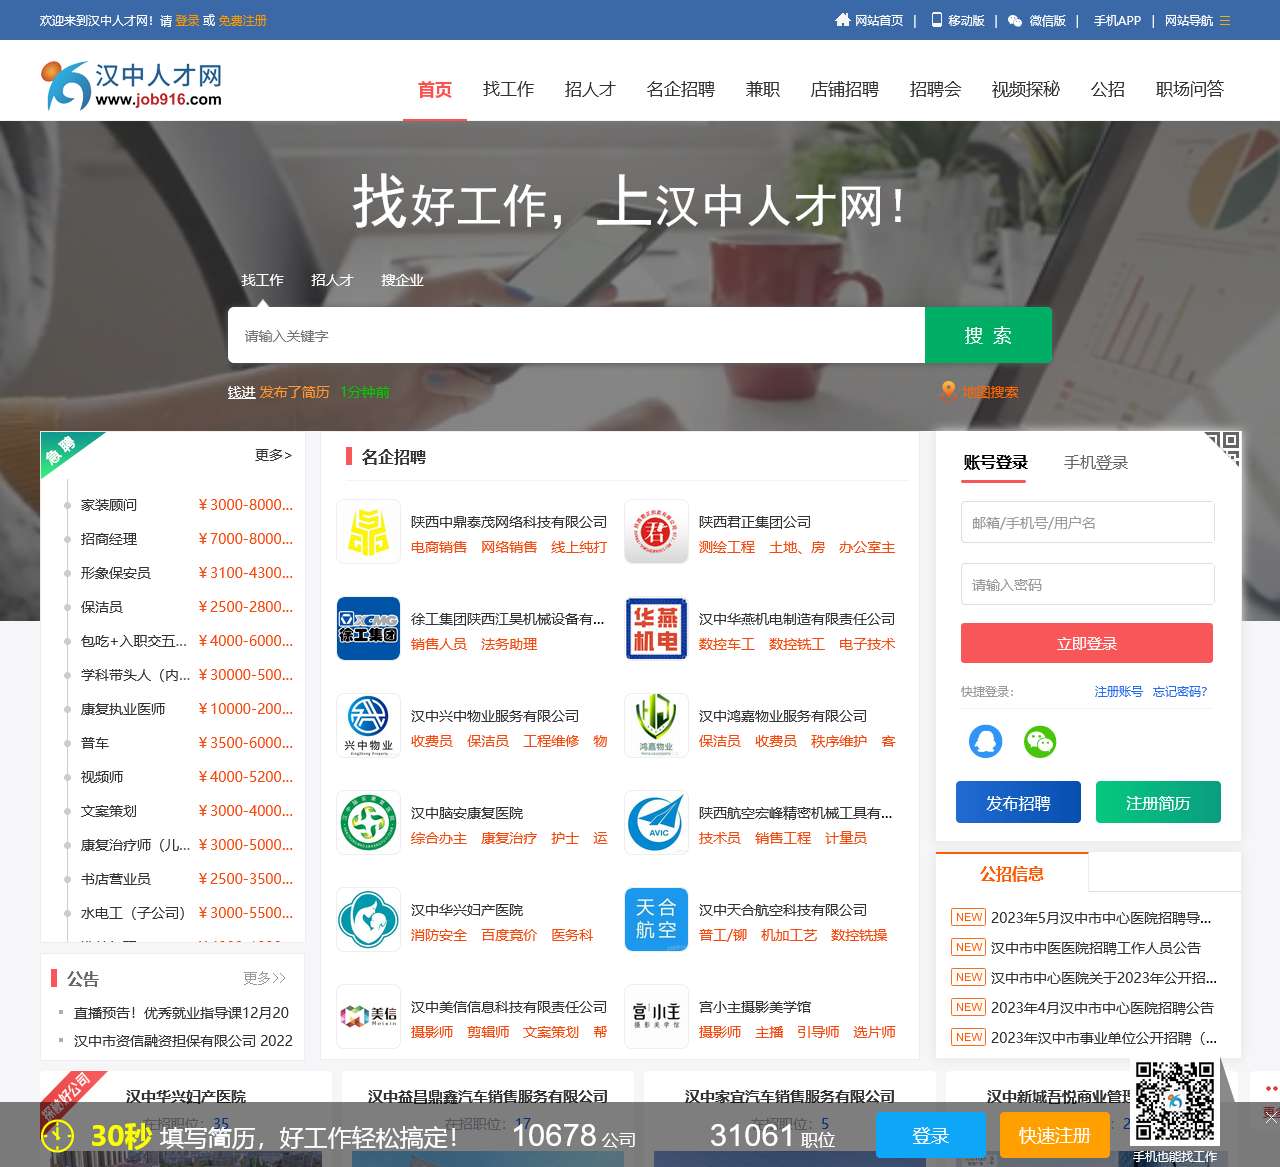Open 陕西君正集团 company logo
The image size is (1280, 1167).
[x=656, y=532]
